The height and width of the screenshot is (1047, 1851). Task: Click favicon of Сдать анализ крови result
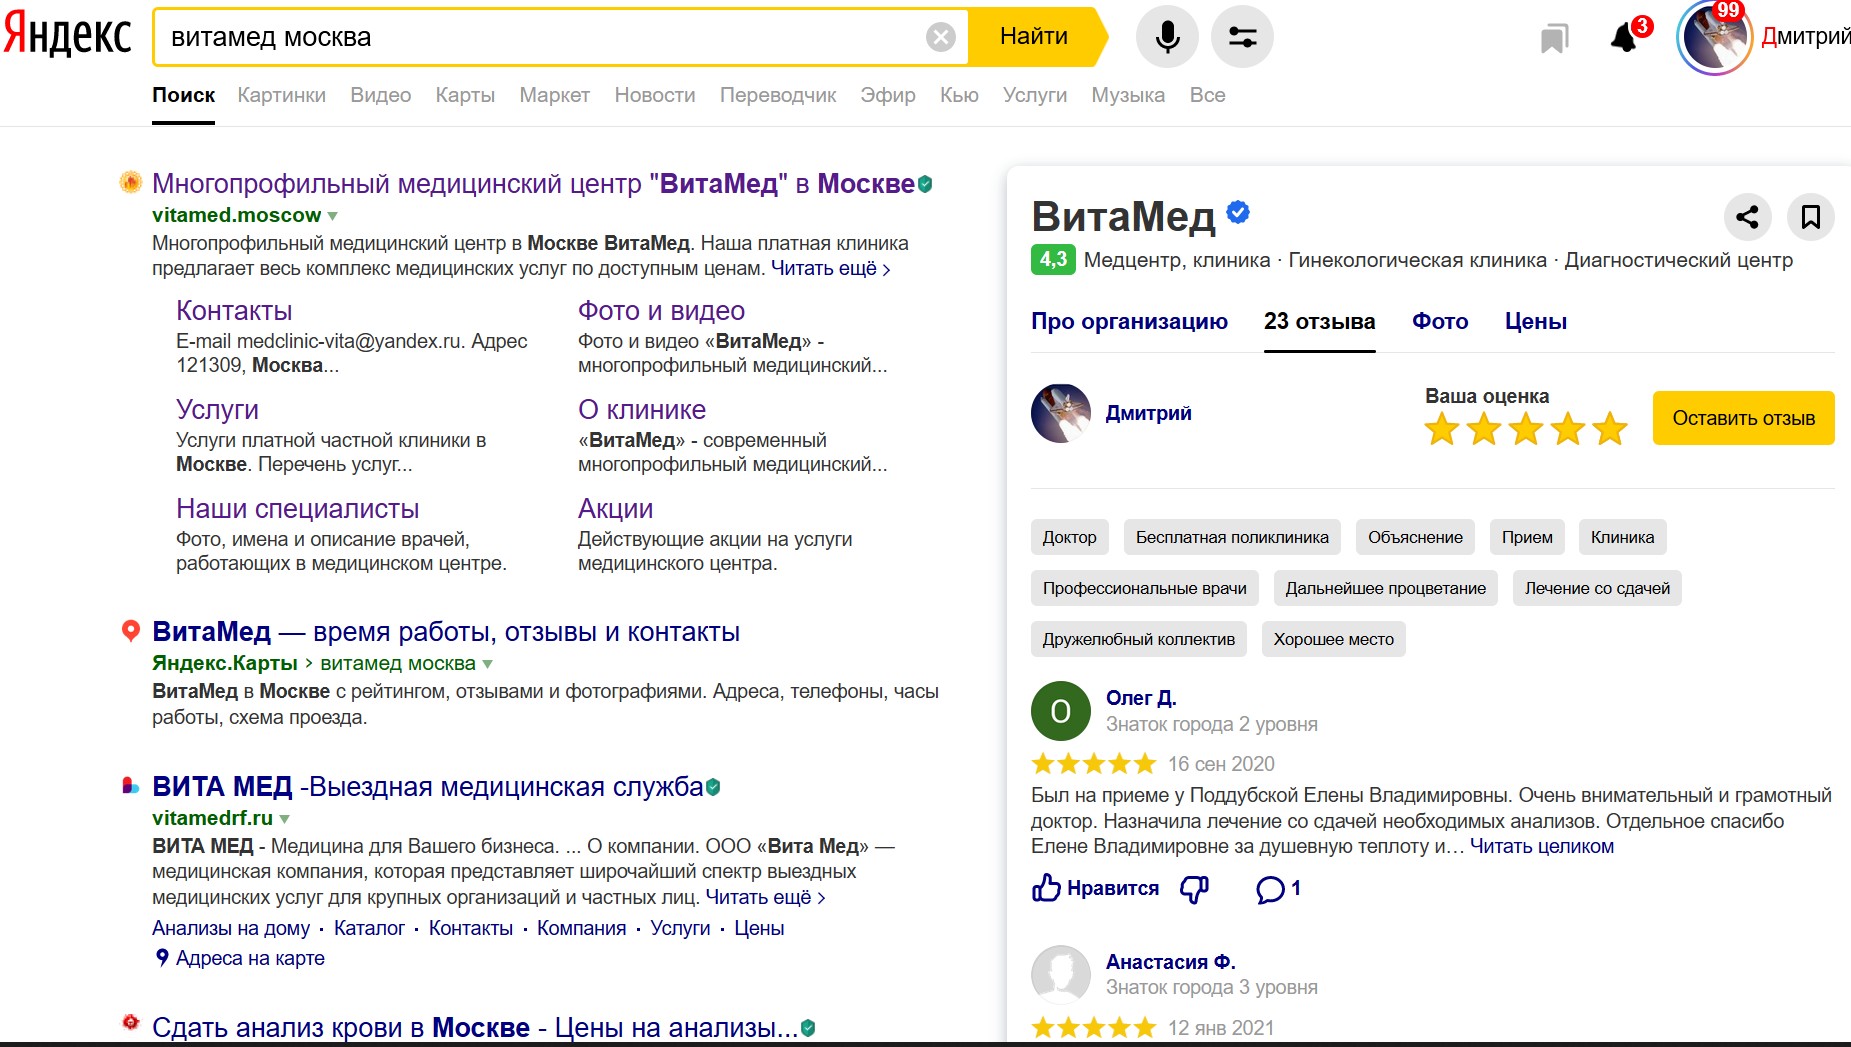coord(130,1022)
